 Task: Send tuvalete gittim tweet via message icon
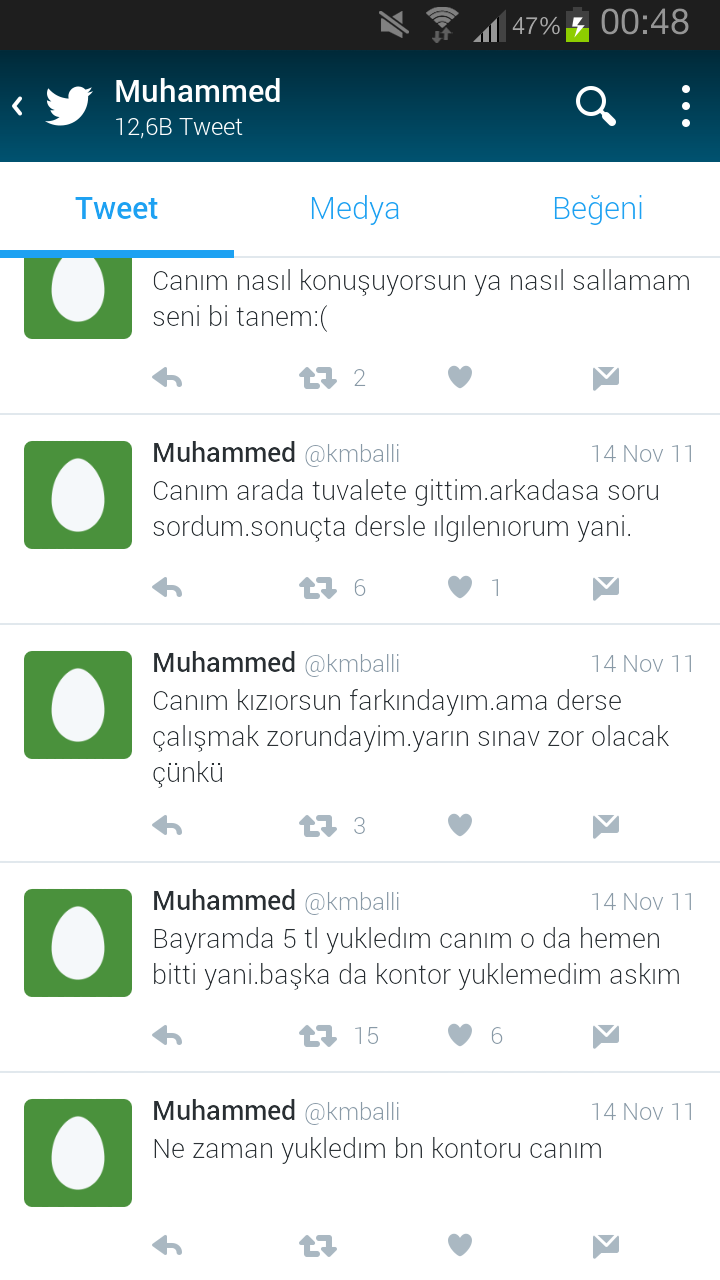coord(605,588)
